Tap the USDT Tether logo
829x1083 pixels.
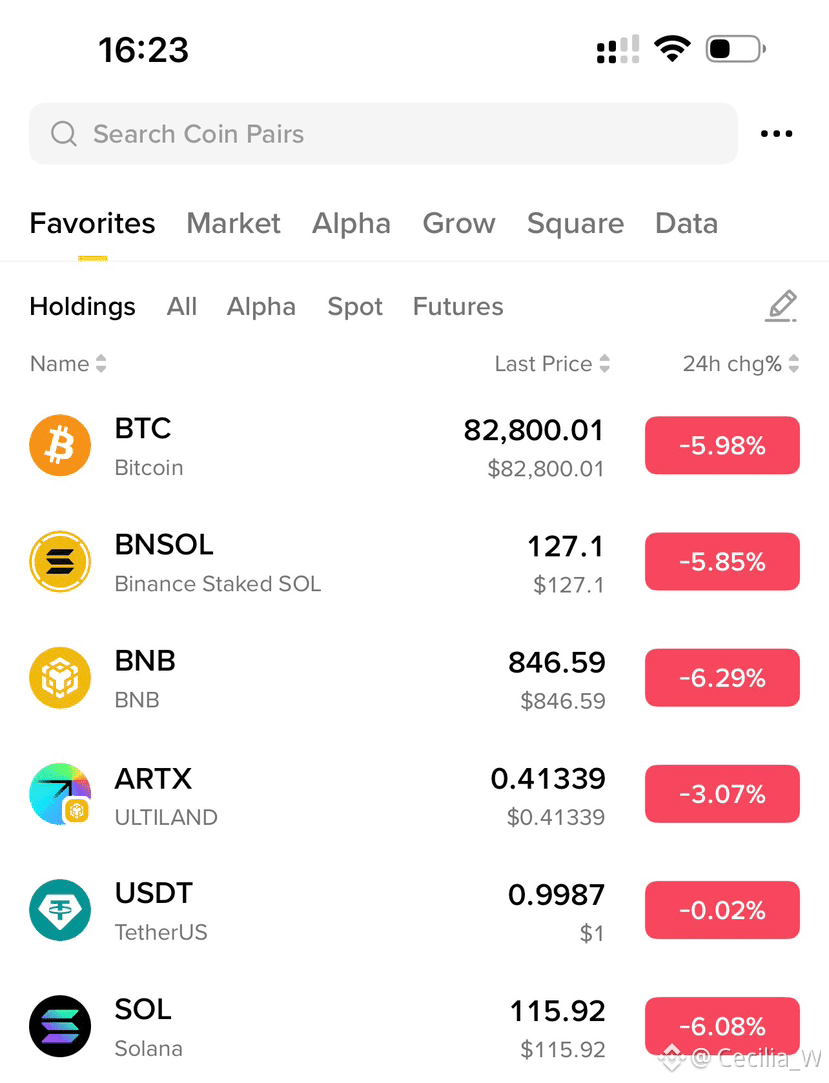pyautogui.click(x=60, y=910)
